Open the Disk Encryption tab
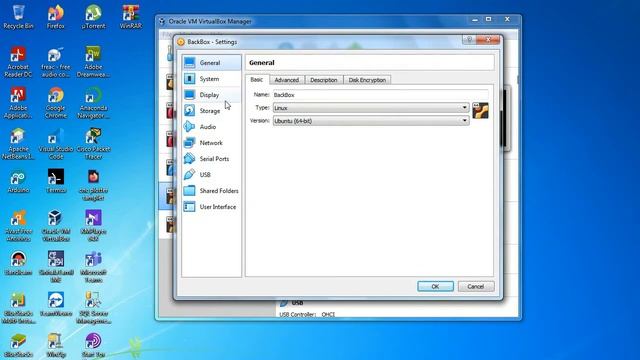 367,80
